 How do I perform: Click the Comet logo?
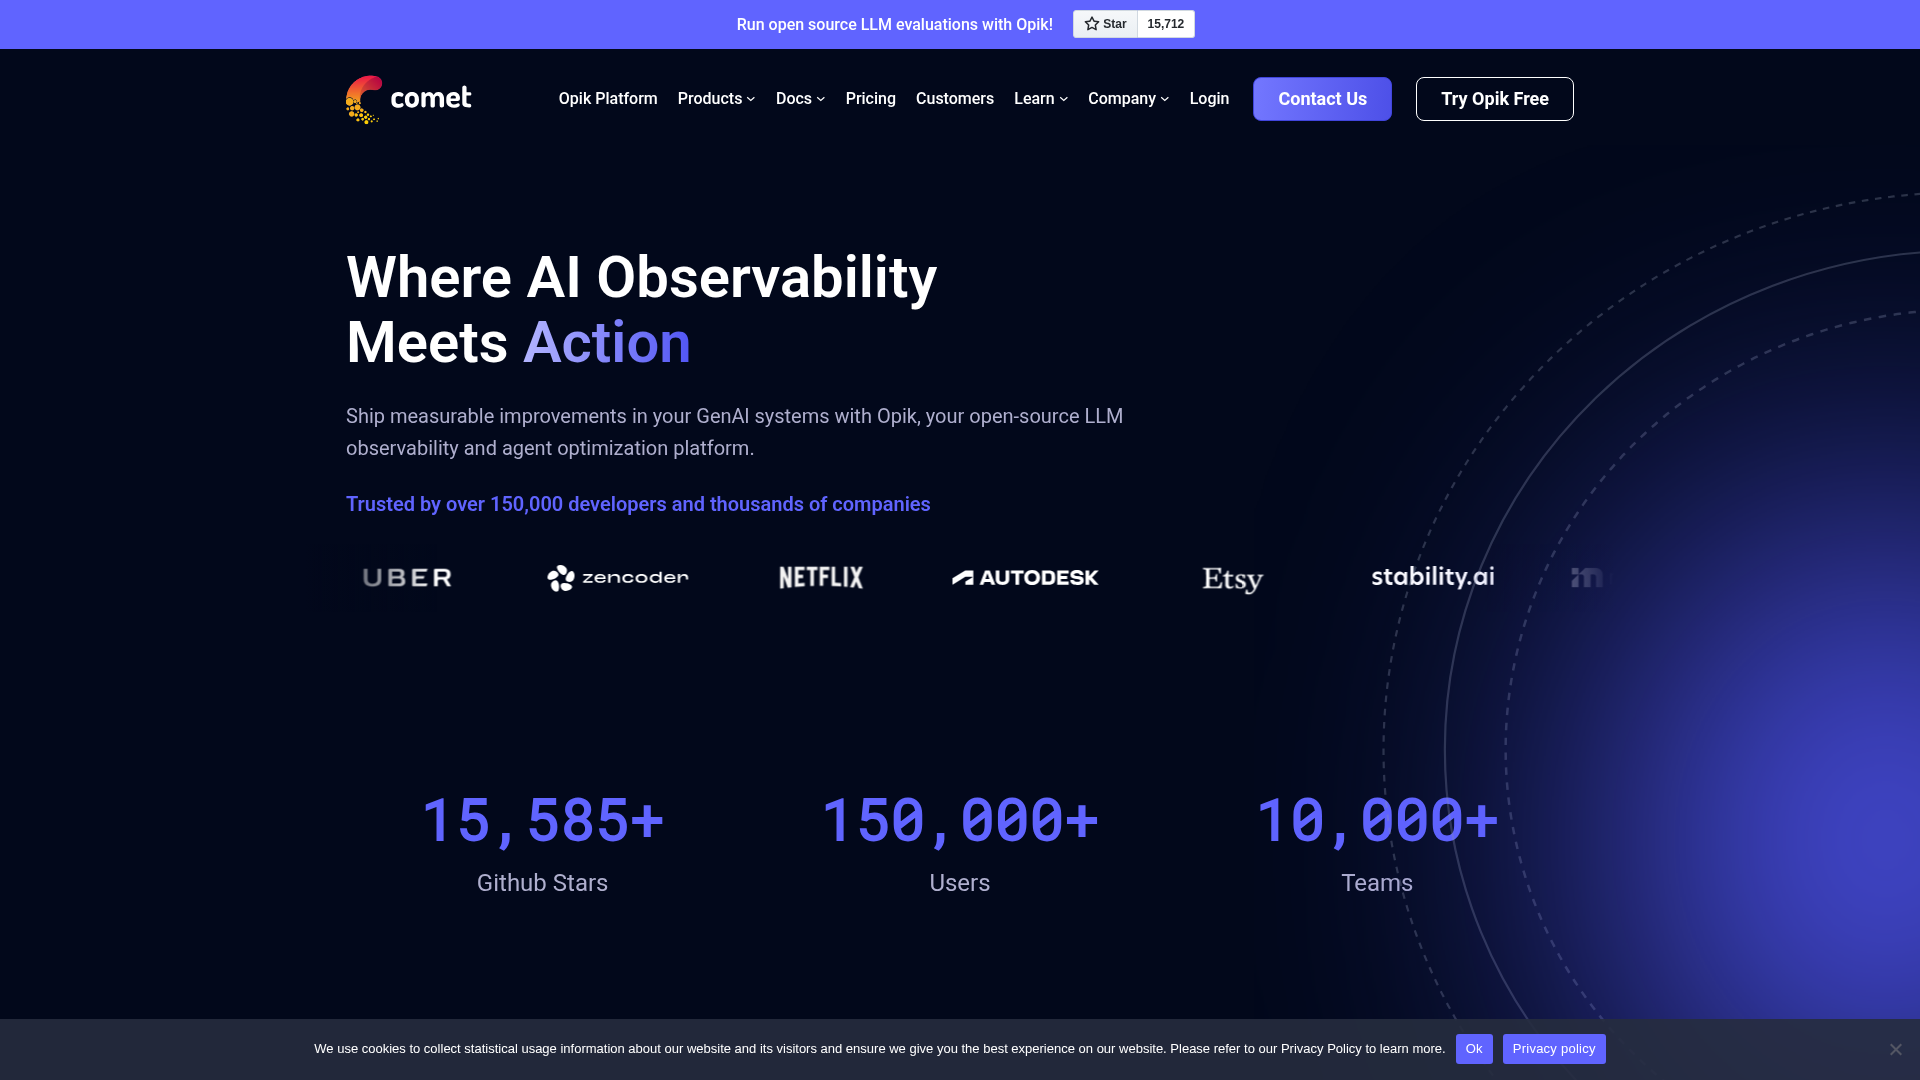click(x=408, y=98)
